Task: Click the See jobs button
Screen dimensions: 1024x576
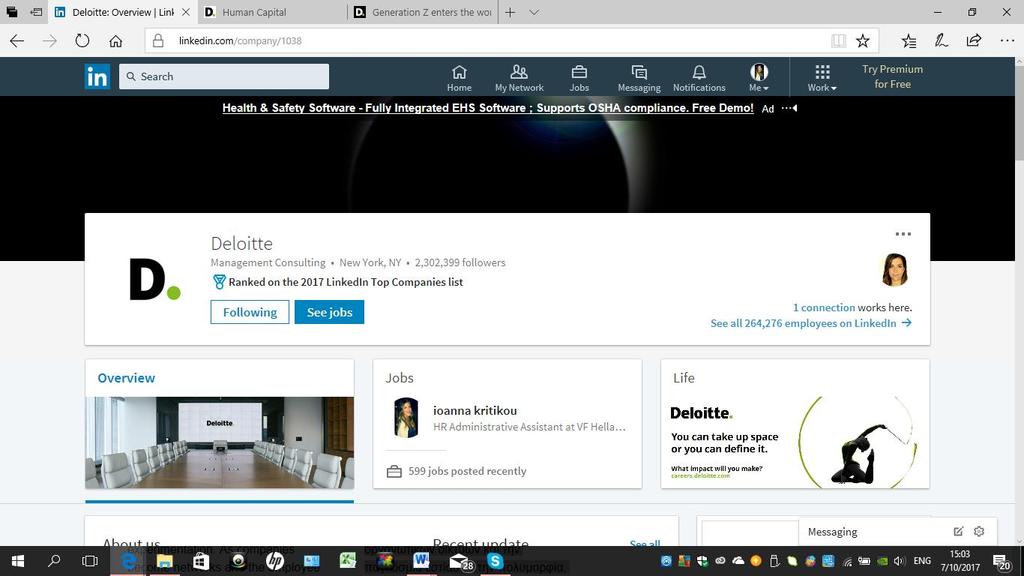Action: pos(329,312)
